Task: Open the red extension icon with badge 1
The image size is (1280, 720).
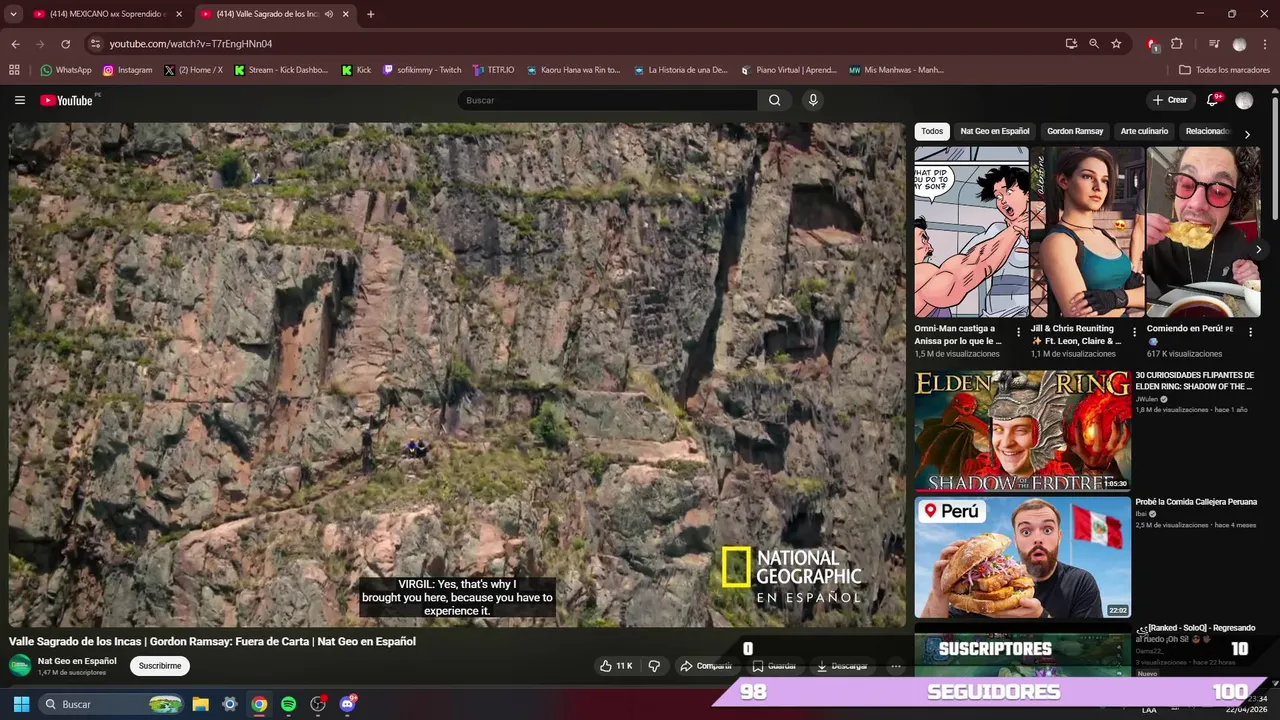Action: [x=1152, y=44]
